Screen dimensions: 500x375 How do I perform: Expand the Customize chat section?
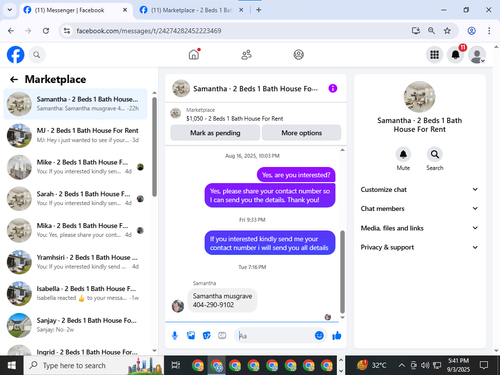[x=419, y=189]
